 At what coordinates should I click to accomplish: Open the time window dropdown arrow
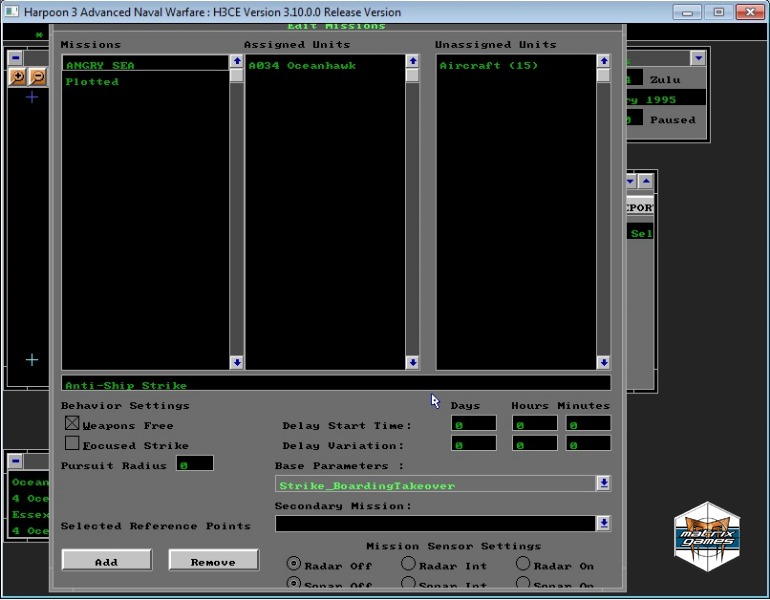tap(697, 59)
